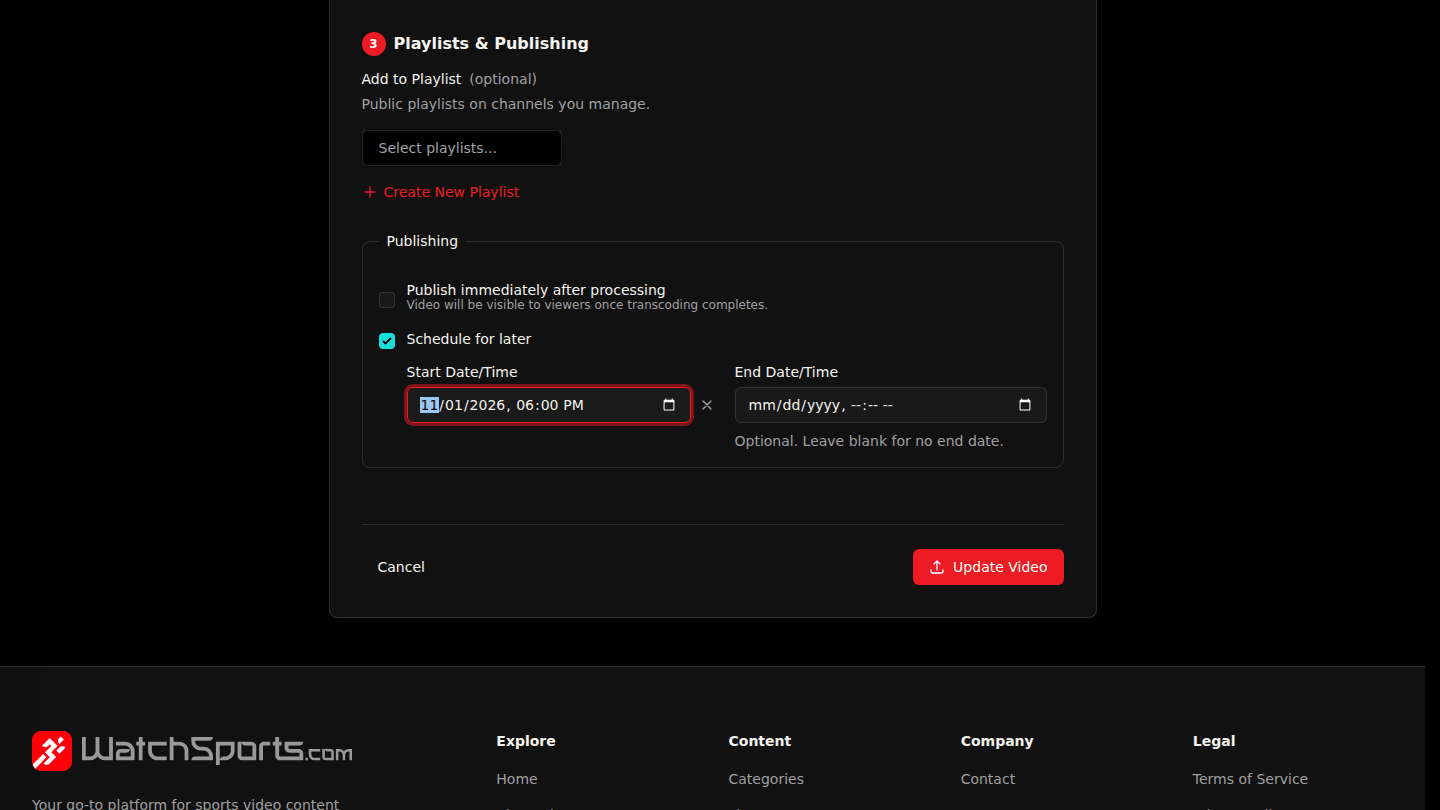The image size is (1440, 810).
Task: Click the Publish immediately after processing label
Action: (x=536, y=290)
